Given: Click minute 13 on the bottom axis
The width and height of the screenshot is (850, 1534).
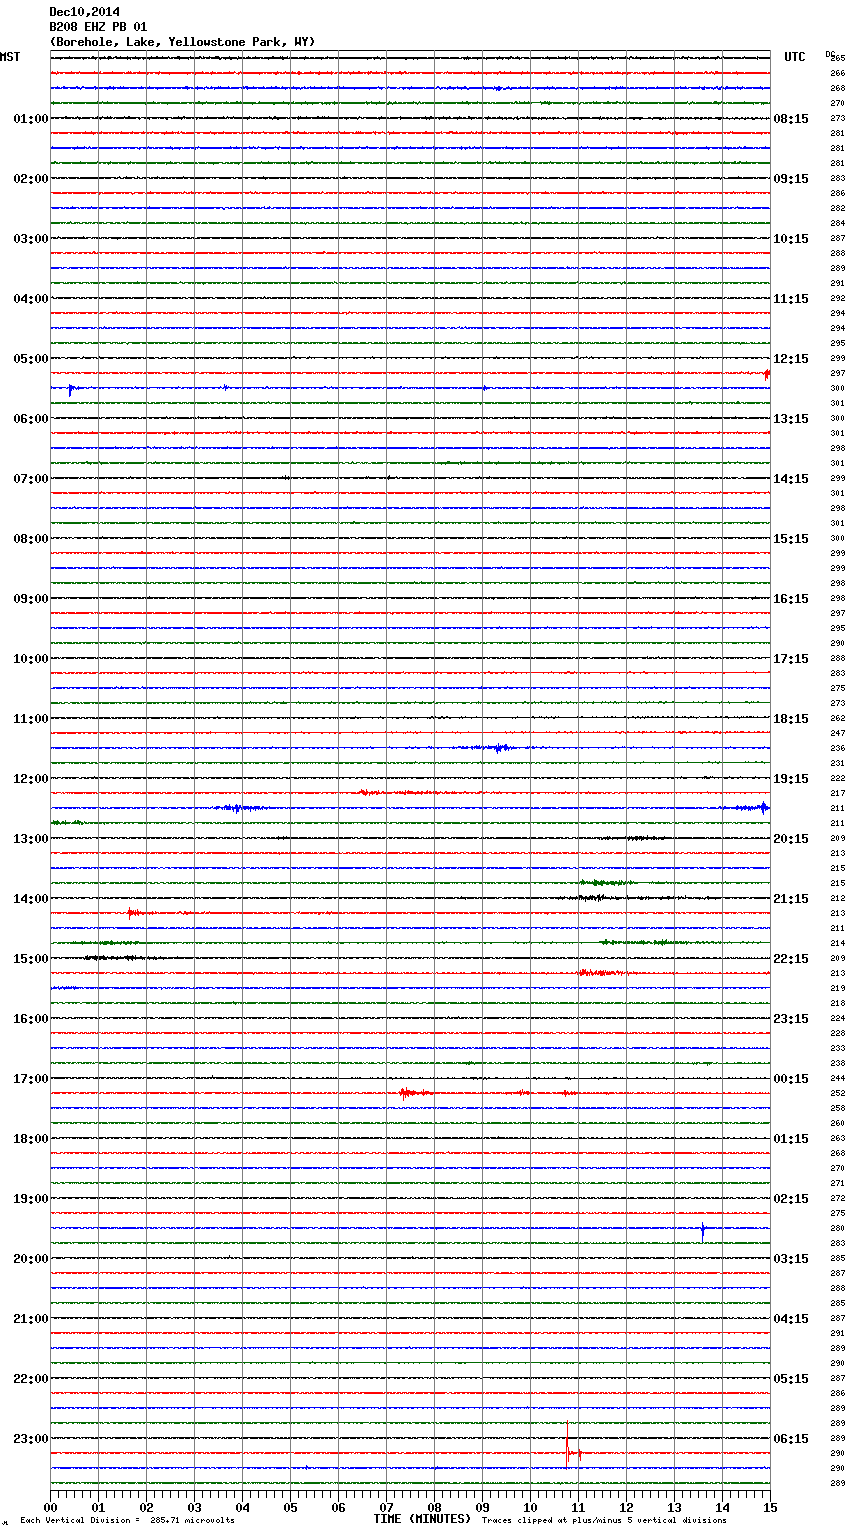Looking at the screenshot, I should pos(674,1508).
